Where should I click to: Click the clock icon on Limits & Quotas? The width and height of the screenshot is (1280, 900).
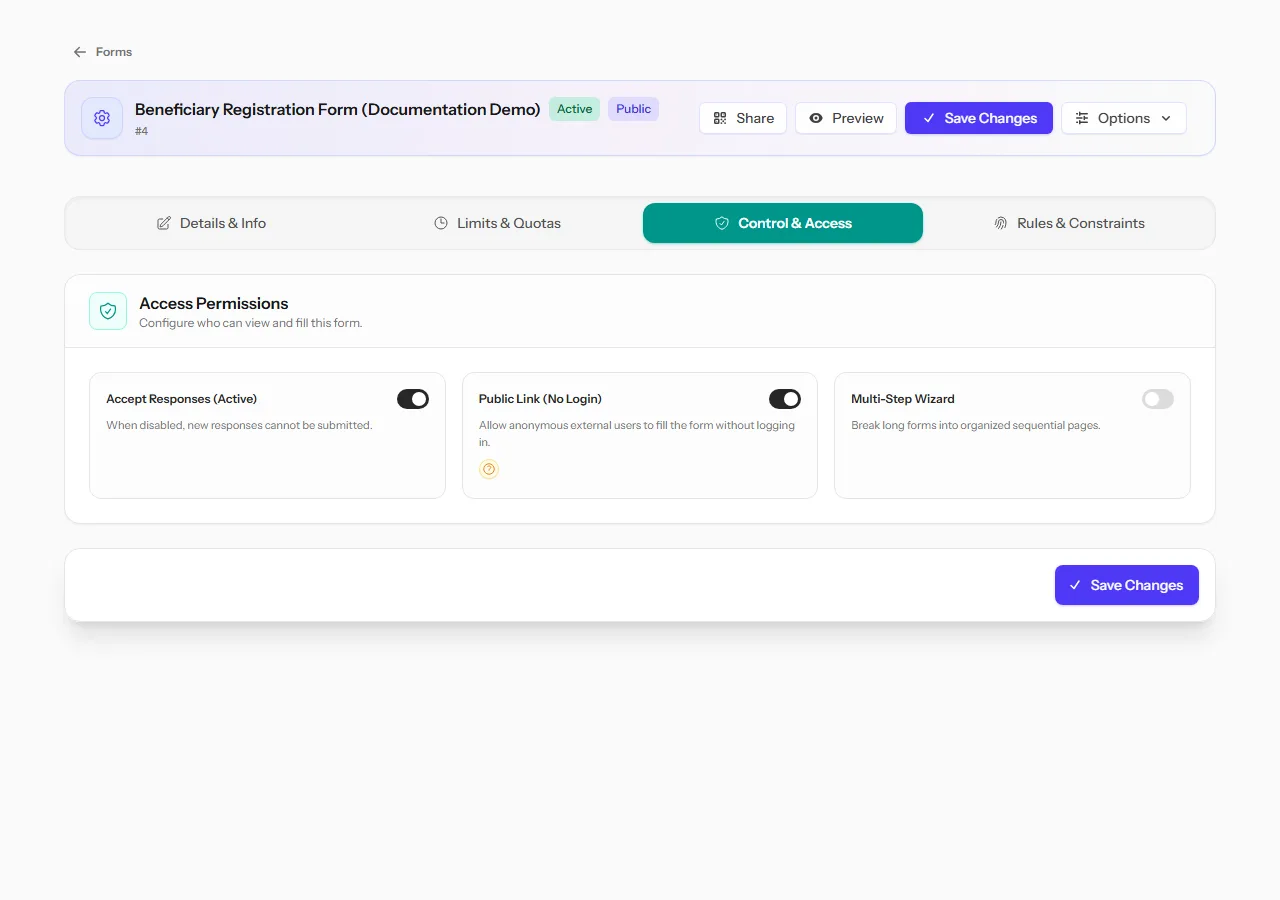tap(441, 223)
